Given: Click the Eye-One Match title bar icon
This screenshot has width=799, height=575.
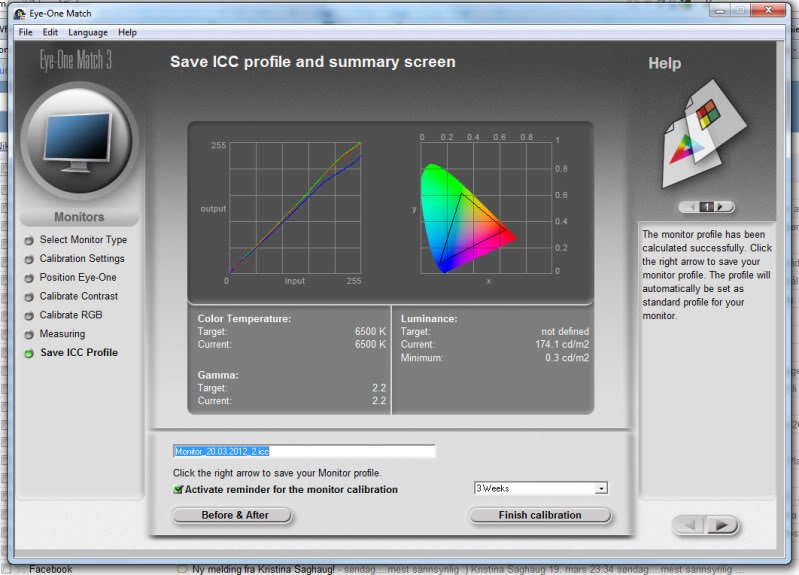Looking at the screenshot, I should [x=20, y=13].
